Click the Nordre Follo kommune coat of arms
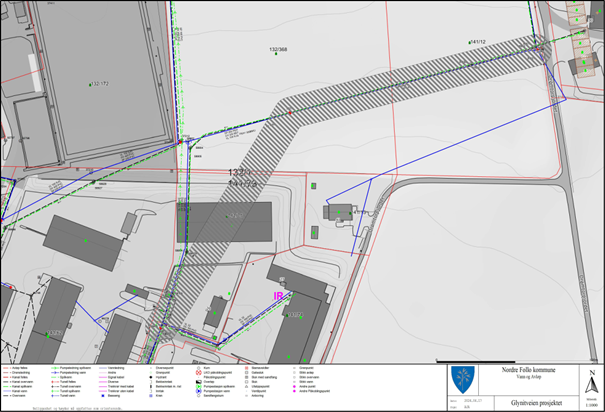 coord(463,380)
